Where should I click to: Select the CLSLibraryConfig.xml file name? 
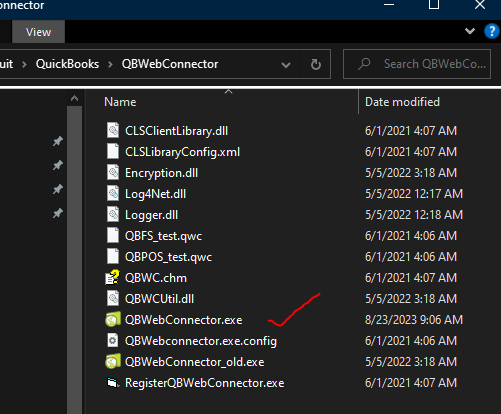(x=182, y=152)
